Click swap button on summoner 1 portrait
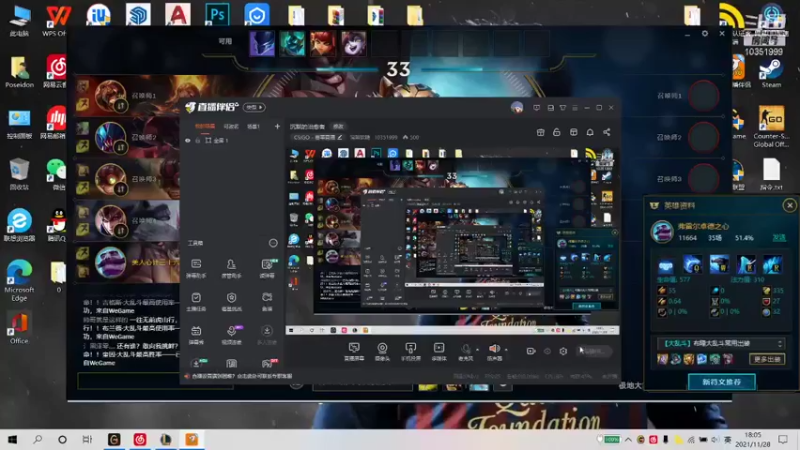 coord(121,106)
